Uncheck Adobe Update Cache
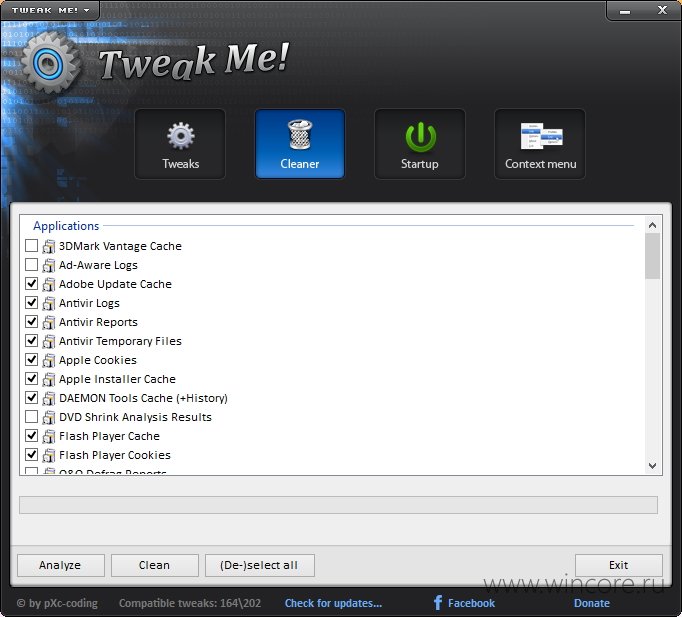The image size is (682, 617). tap(31, 284)
